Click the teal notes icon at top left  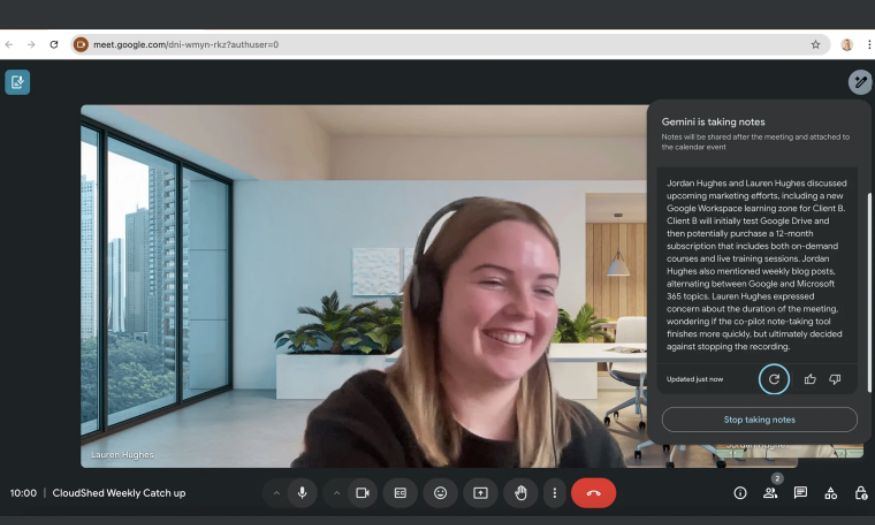point(17,82)
